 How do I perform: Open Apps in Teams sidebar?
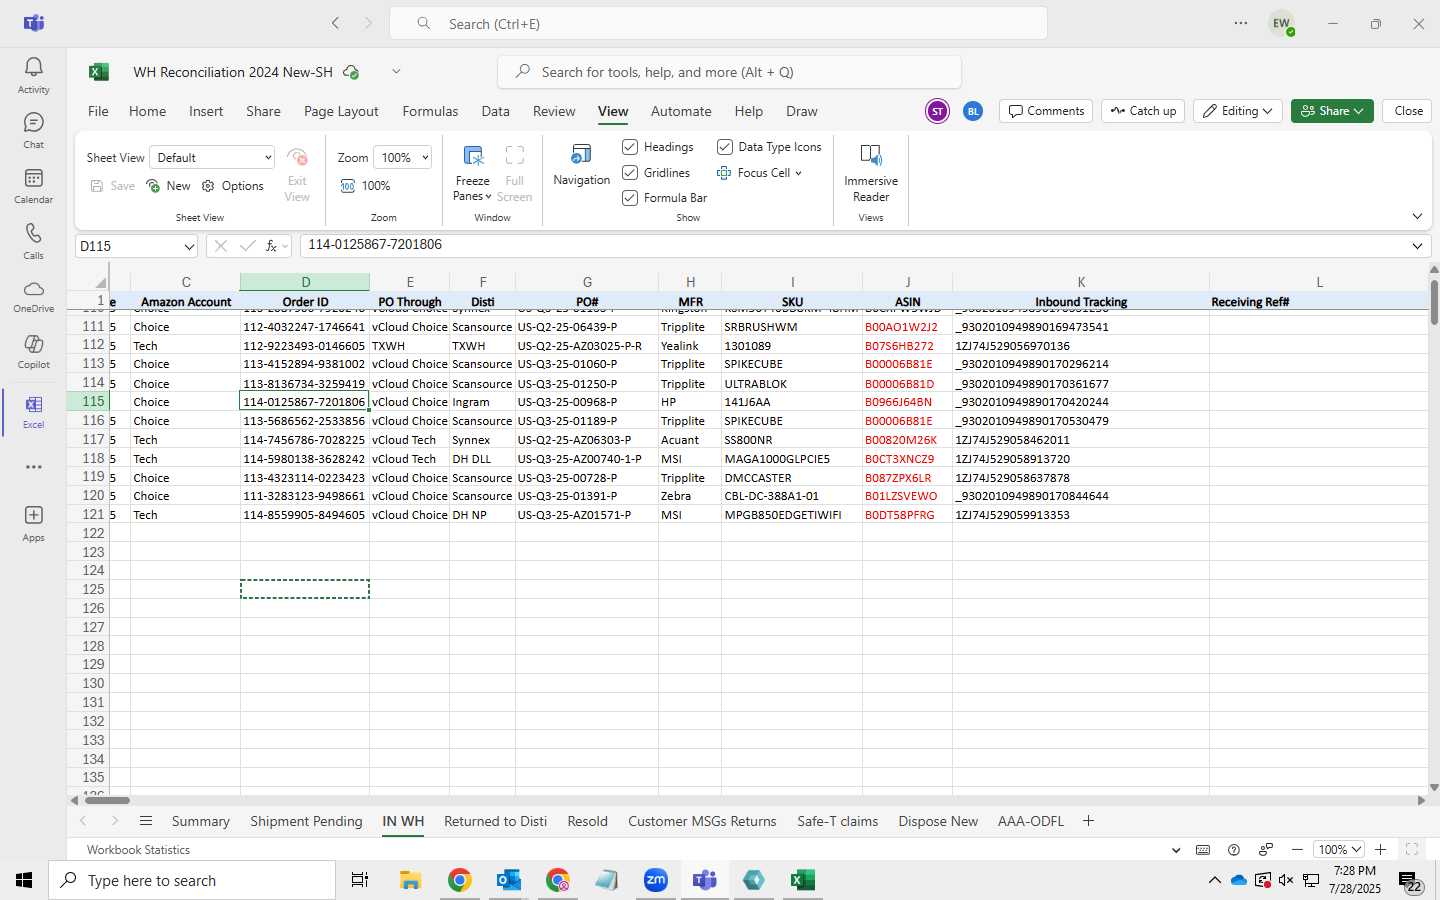coord(33,523)
